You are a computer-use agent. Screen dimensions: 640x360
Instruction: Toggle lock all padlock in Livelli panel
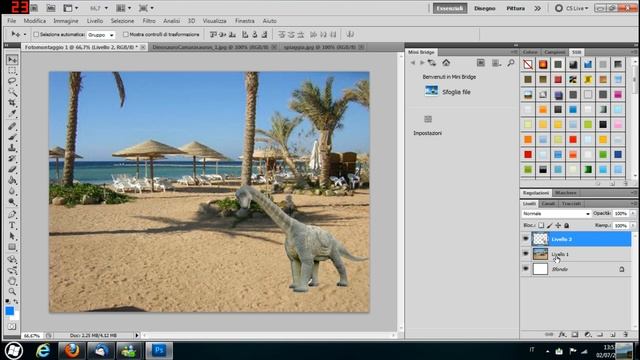[567, 225]
